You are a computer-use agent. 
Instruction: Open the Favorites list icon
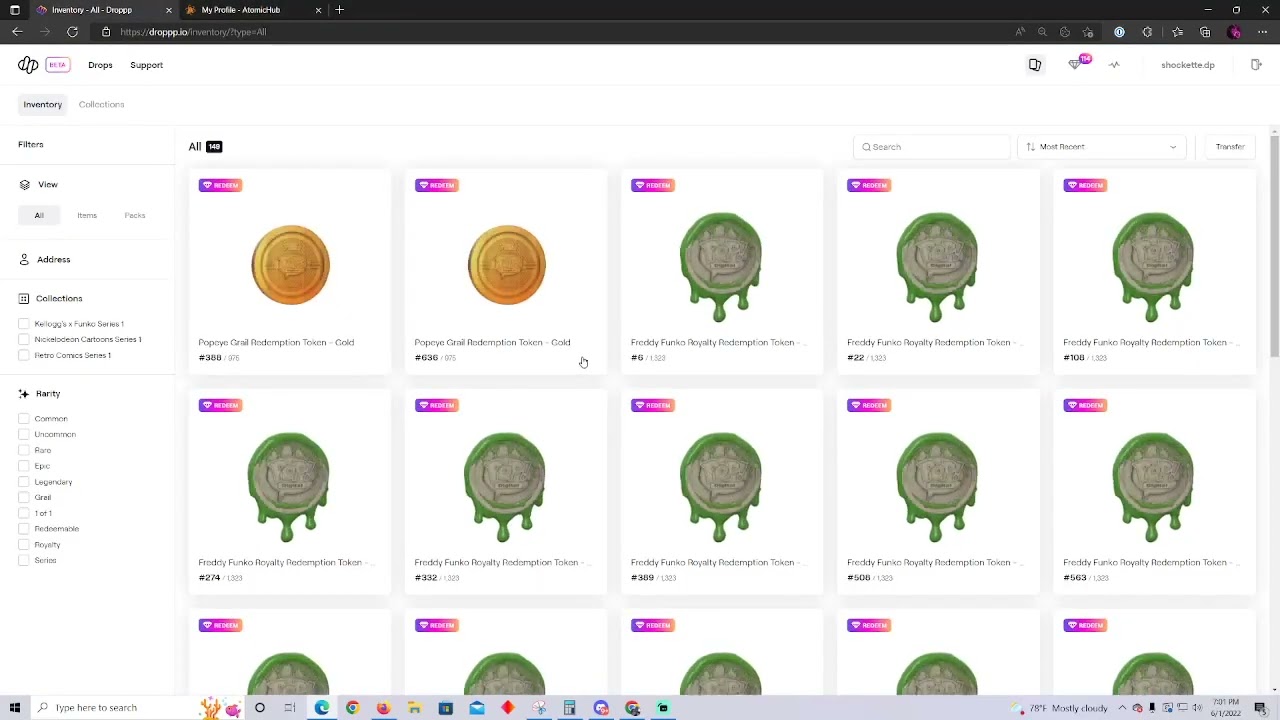[x=1177, y=32]
